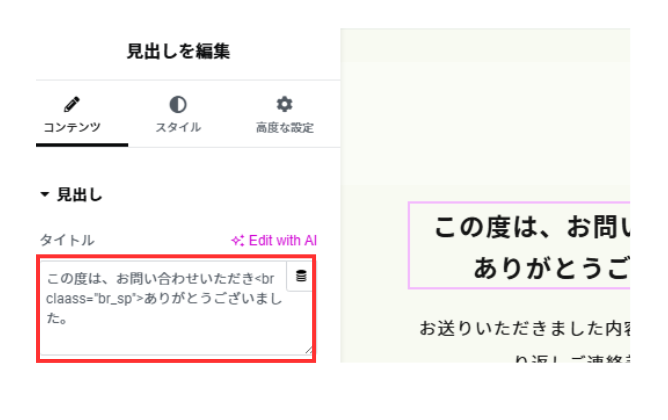Open the 高度な設定 tab
This screenshot has width=668, height=420.
pos(284,127)
